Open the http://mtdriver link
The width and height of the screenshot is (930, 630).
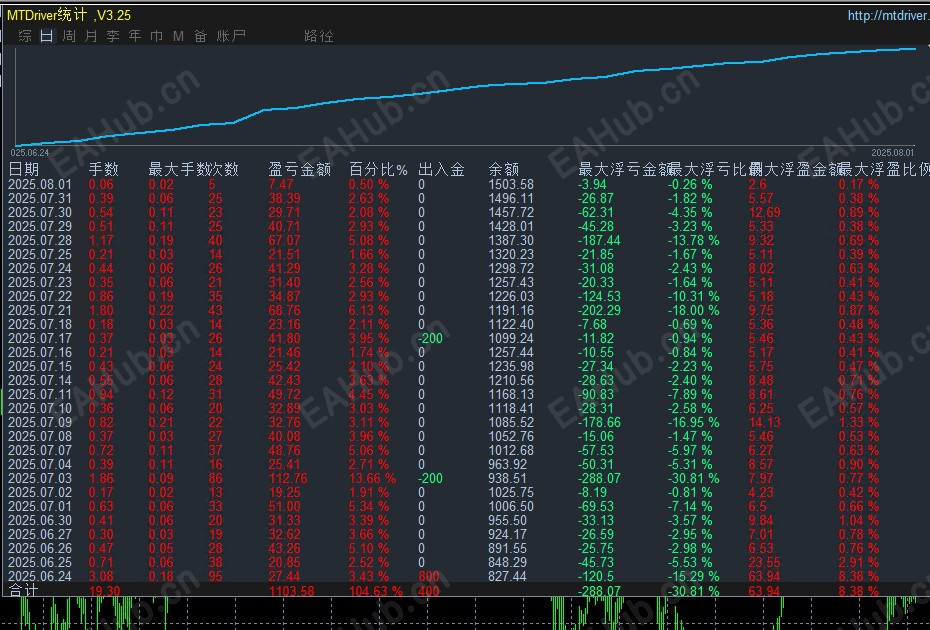pos(888,15)
